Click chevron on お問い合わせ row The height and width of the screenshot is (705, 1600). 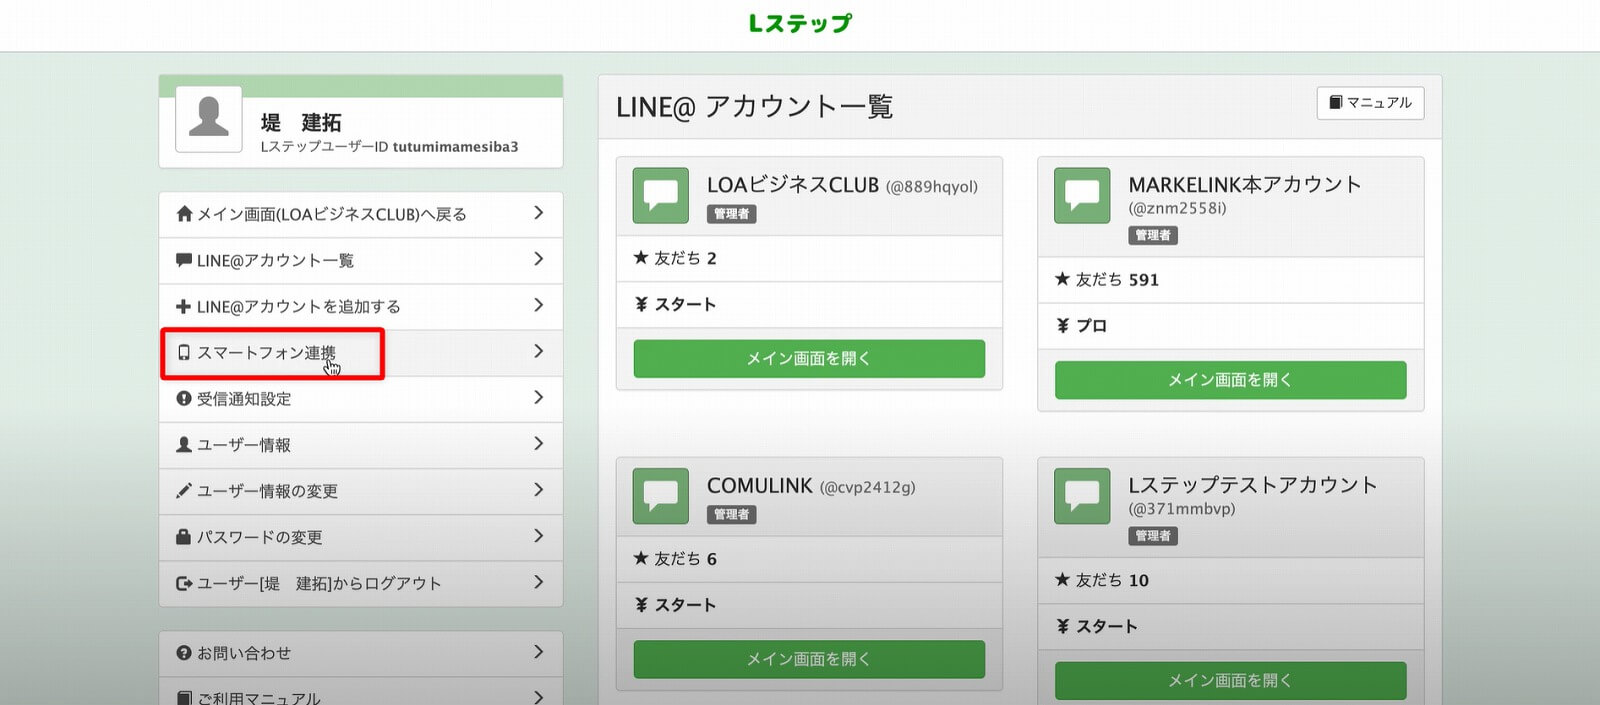coord(539,652)
